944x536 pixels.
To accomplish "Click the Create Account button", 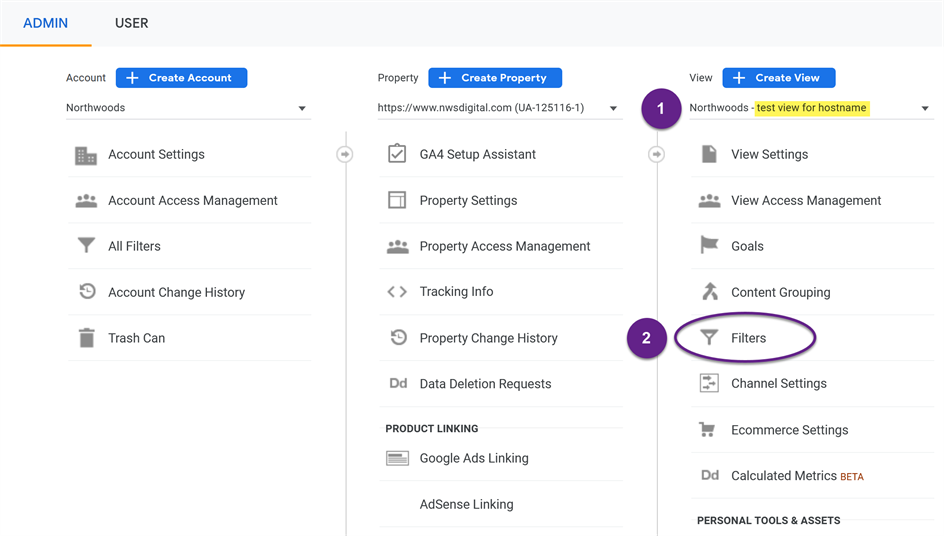I will click(181, 78).
